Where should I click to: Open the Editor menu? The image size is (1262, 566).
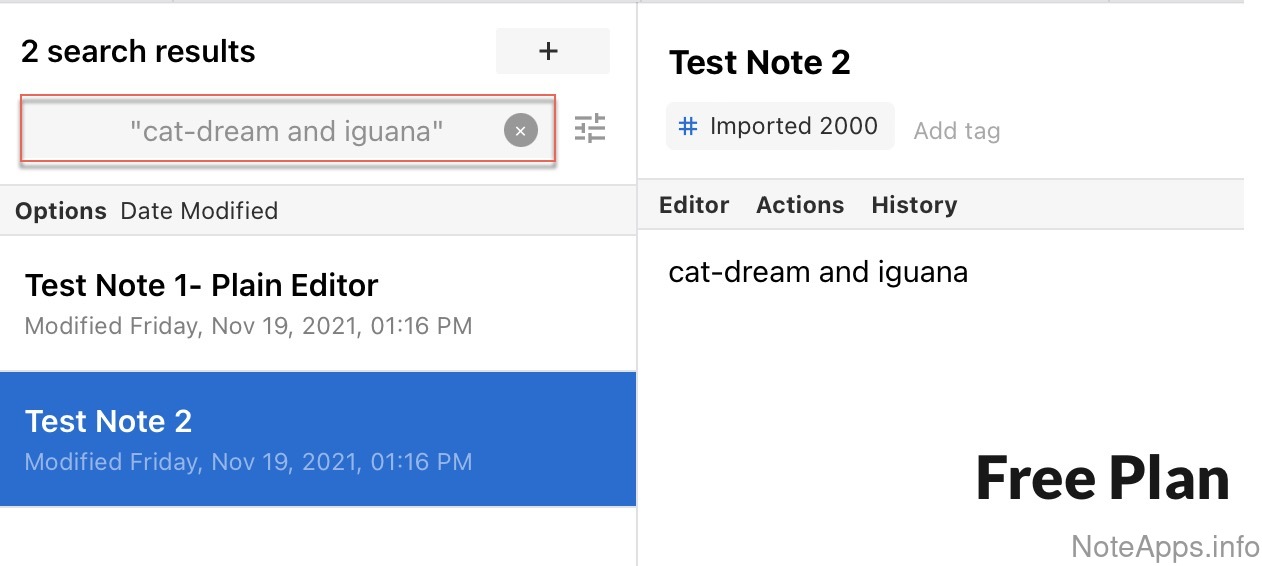point(694,205)
